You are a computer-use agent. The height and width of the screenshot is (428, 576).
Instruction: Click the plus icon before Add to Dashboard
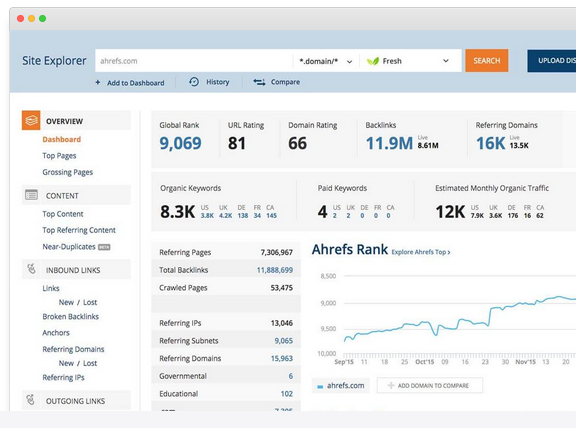pyautogui.click(x=98, y=82)
